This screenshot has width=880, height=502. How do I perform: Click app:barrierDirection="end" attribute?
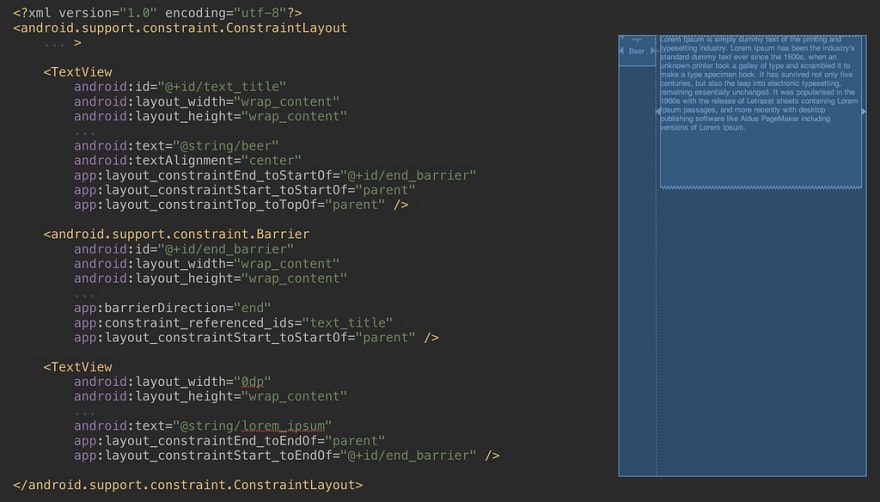[x=172, y=308]
